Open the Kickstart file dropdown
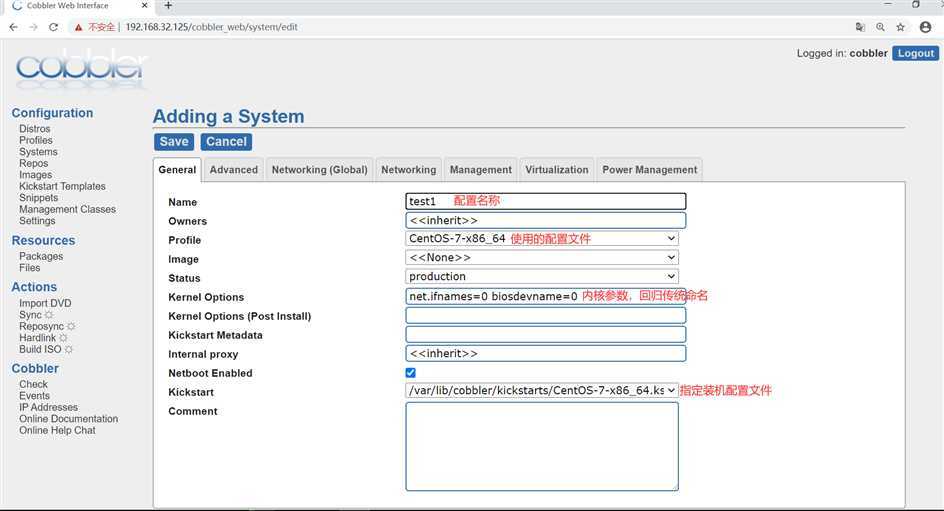Viewport: 944px width, 511px height. click(542, 391)
